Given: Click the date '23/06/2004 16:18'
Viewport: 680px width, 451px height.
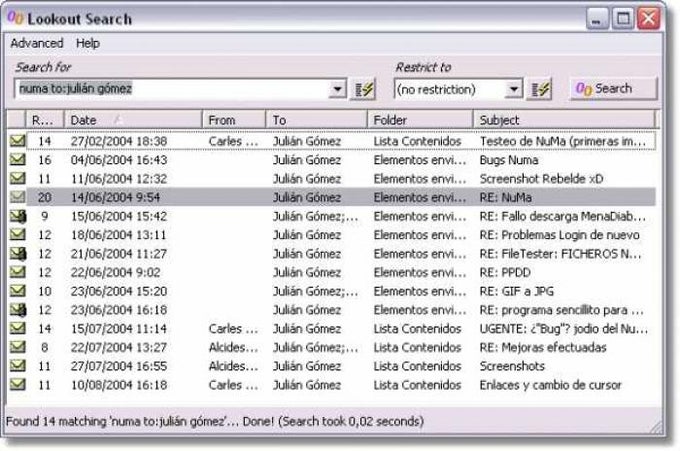Looking at the screenshot, I should [119, 310].
